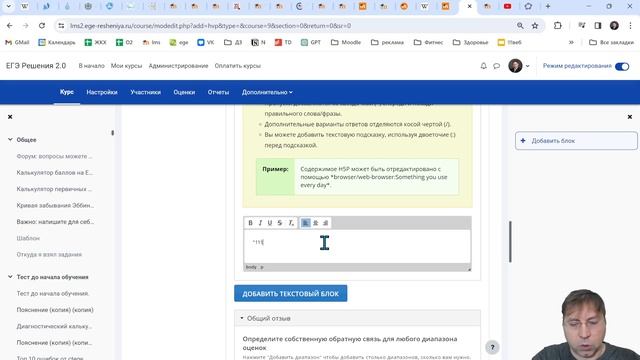Open the Все закладки folder
640x360 pixels.
[611, 42]
